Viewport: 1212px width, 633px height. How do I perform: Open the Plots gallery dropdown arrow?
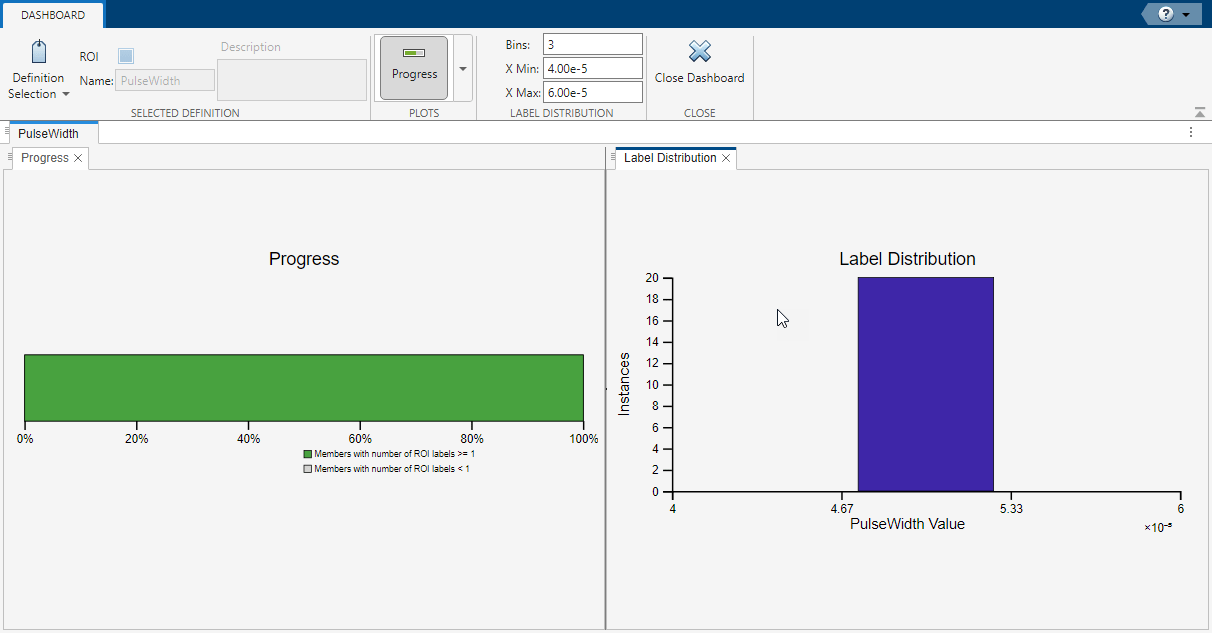click(461, 68)
